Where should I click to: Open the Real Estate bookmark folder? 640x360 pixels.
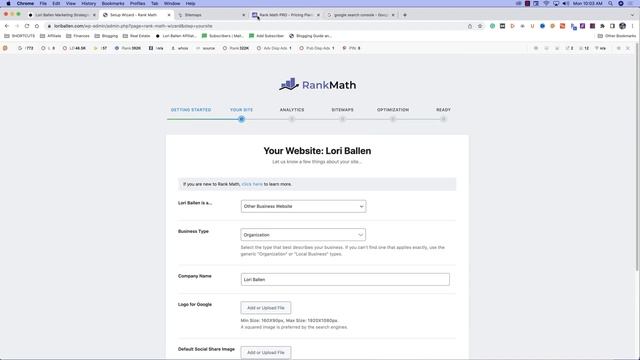(136, 36)
